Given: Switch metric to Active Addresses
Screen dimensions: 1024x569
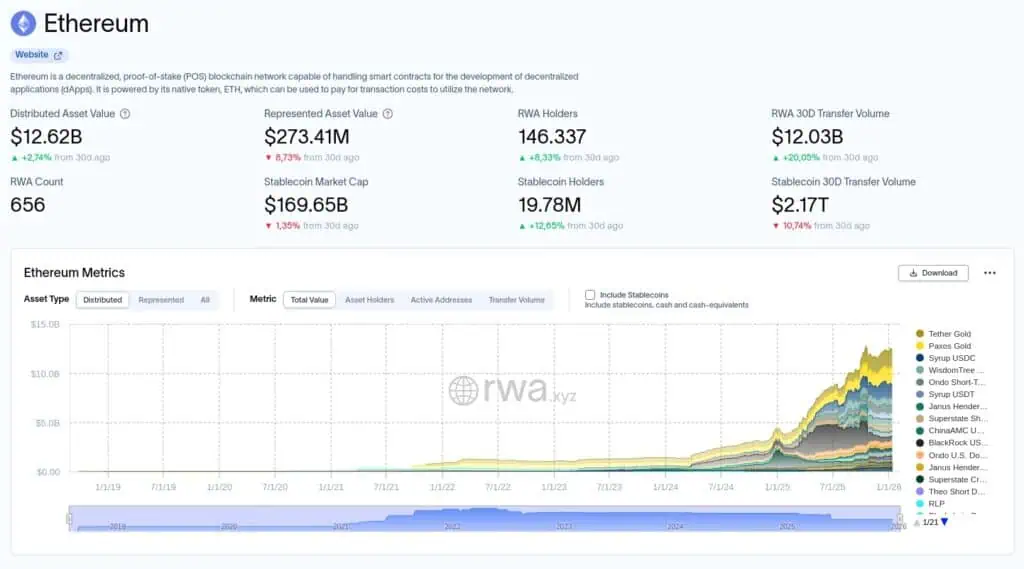Looking at the screenshot, I should tap(440, 300).
